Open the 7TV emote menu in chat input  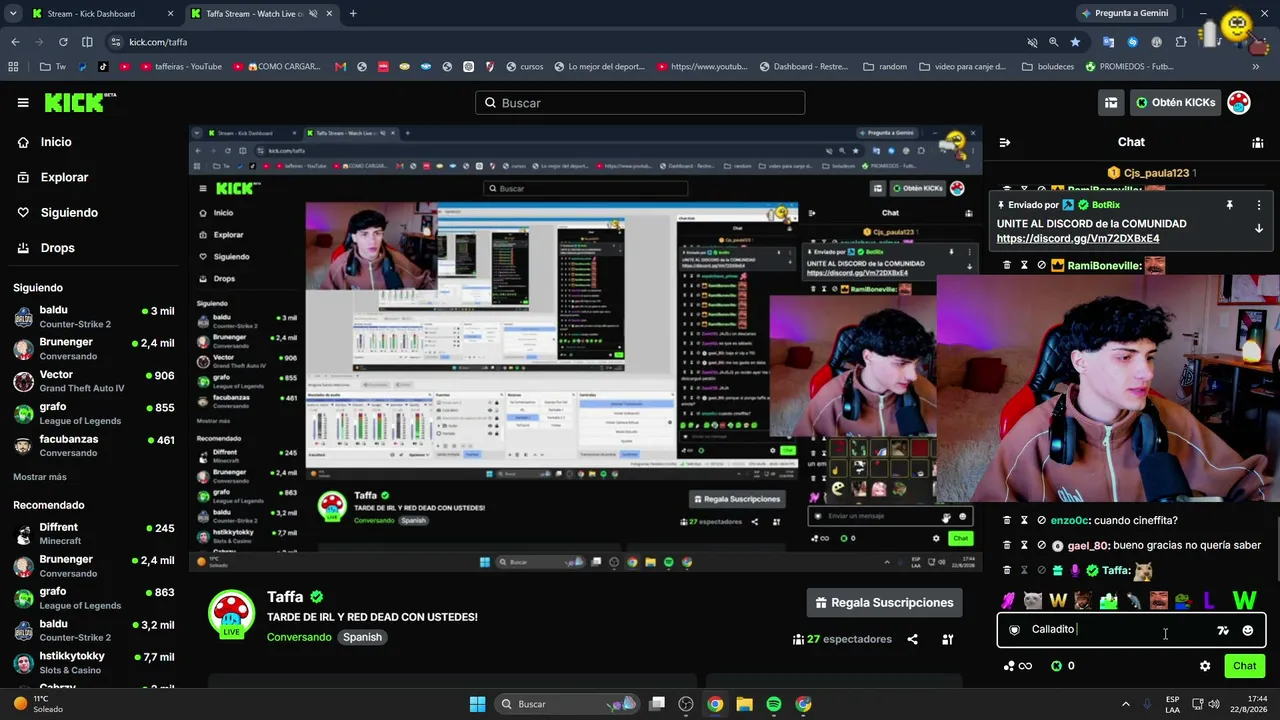point(1223,630)
